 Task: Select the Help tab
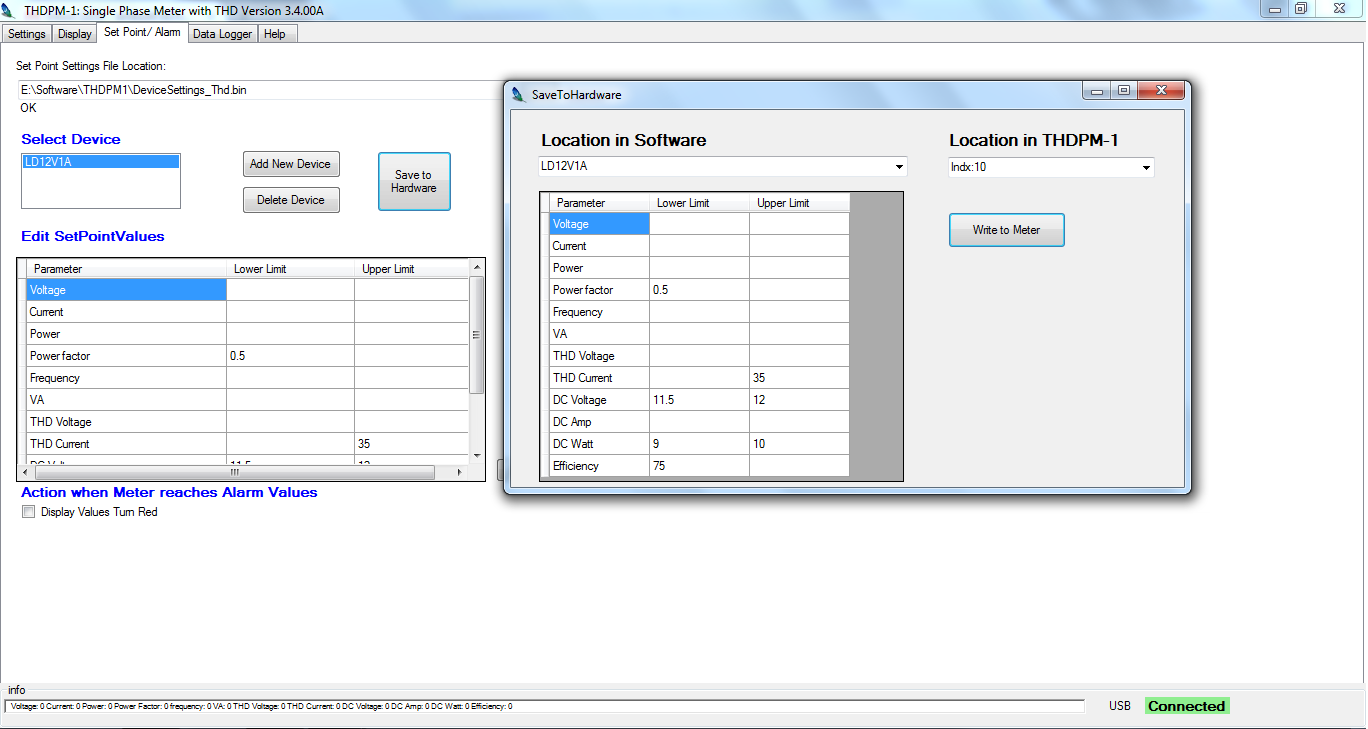(275, 34)
